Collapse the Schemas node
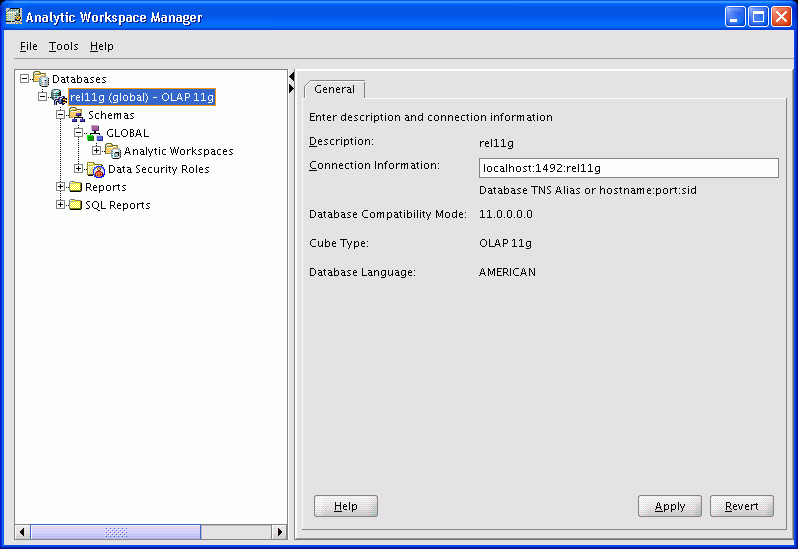This screenshot has height=549, width=798. (x=60, y=114)
